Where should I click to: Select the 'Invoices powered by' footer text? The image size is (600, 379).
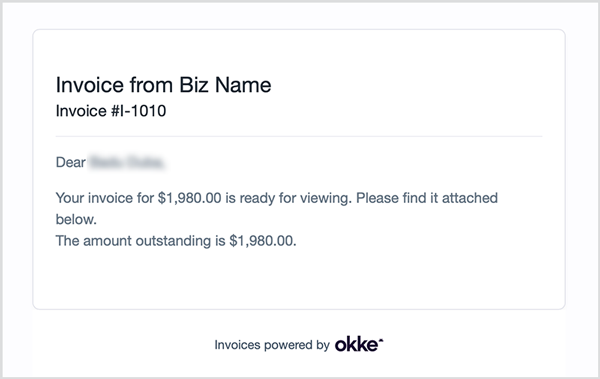click(x=272, y=345)
